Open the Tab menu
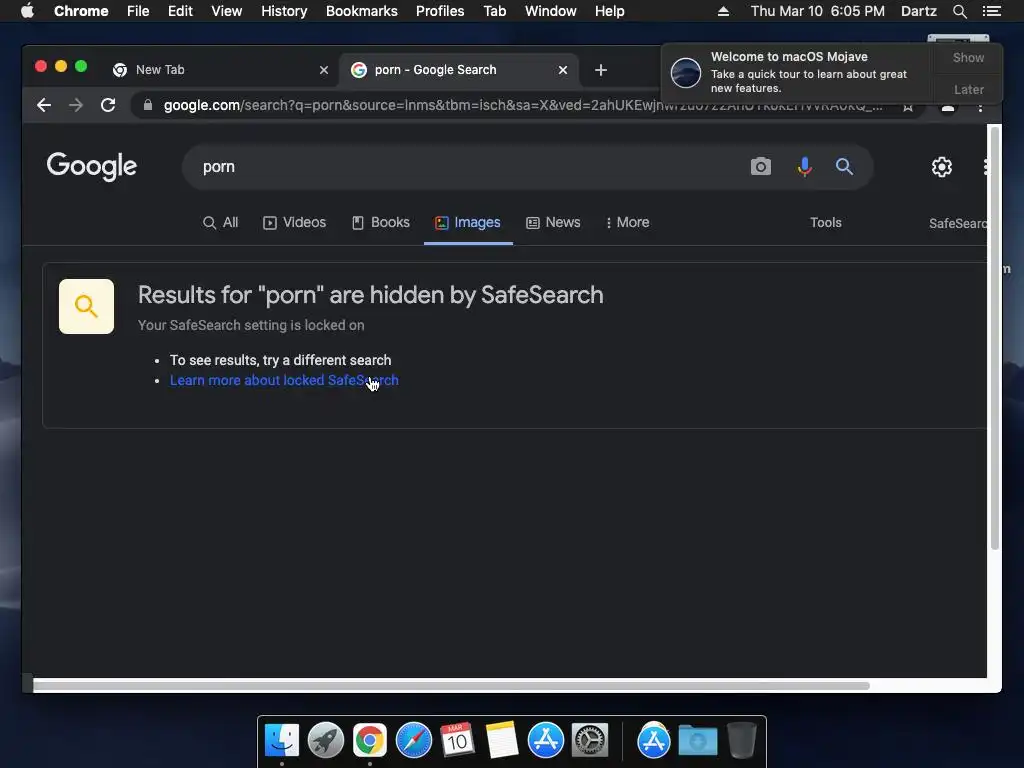 click(x=494, y=11)
